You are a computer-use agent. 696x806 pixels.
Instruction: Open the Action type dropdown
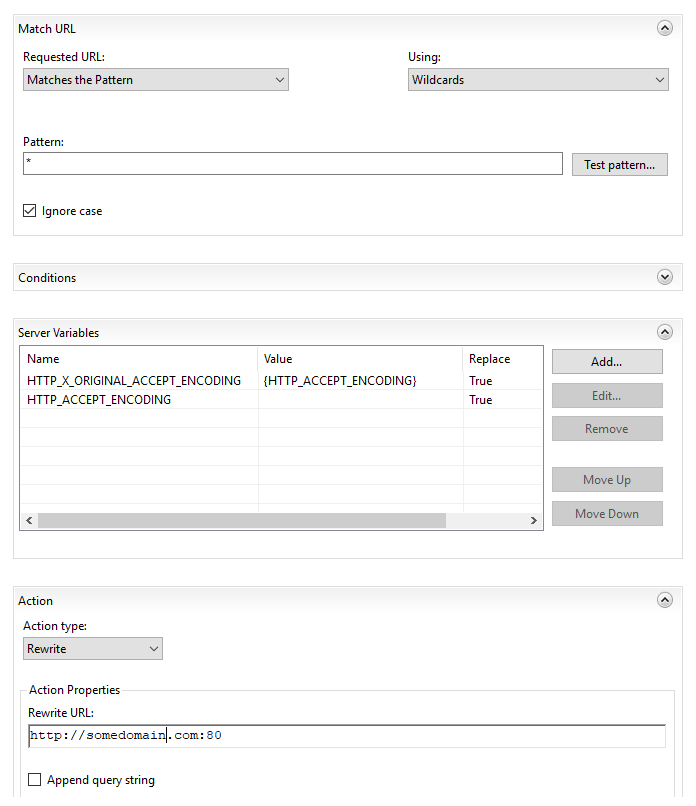[x=93, y=649]
